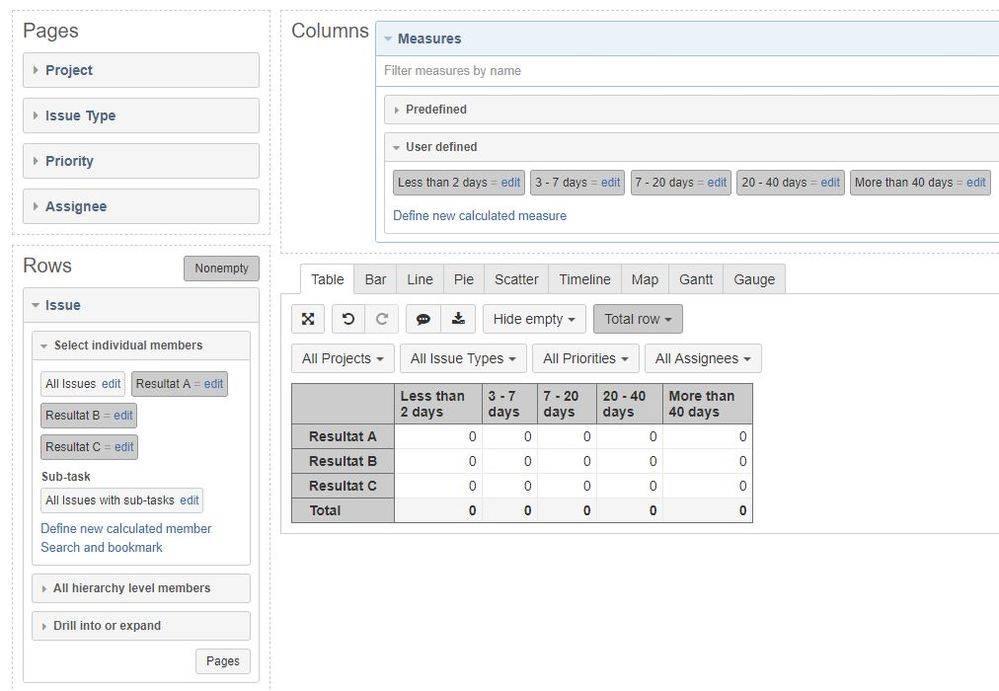Click the More than 40 days column header
This screenshot has height=691, width=999.
pos(707,404)
